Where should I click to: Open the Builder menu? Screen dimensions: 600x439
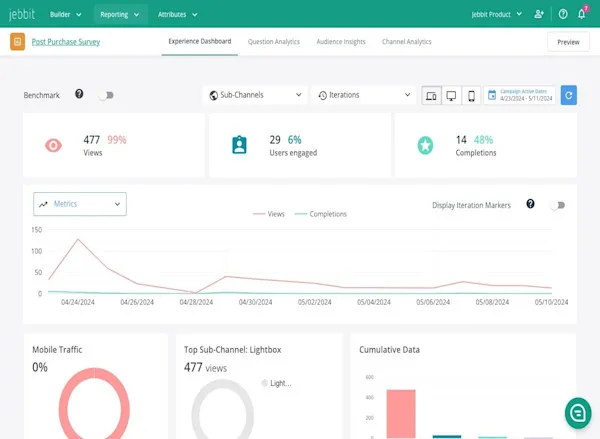coord(65,15)
